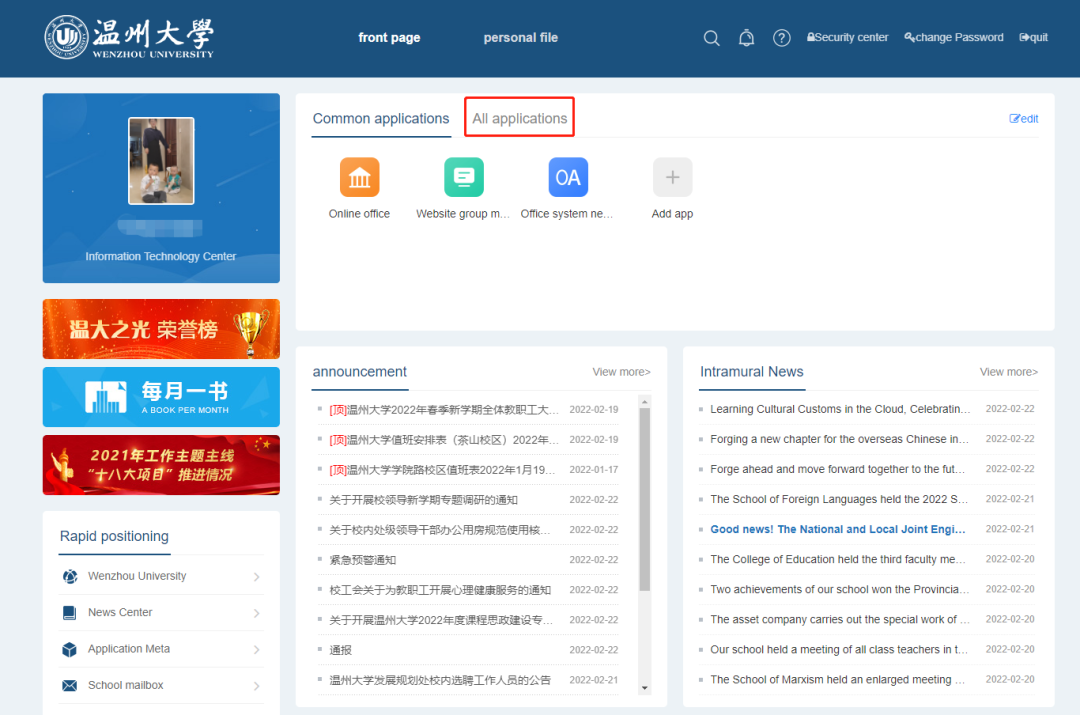Click the help question mark icon
1080x715 pixels.
782,38
